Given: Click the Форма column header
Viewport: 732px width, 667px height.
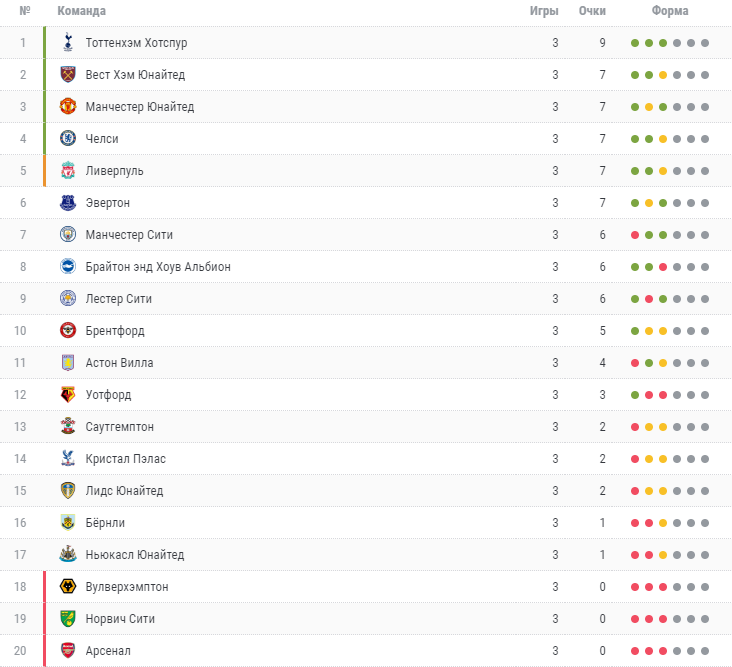Looking at the screenshot, I should click(x=669, y=10).
